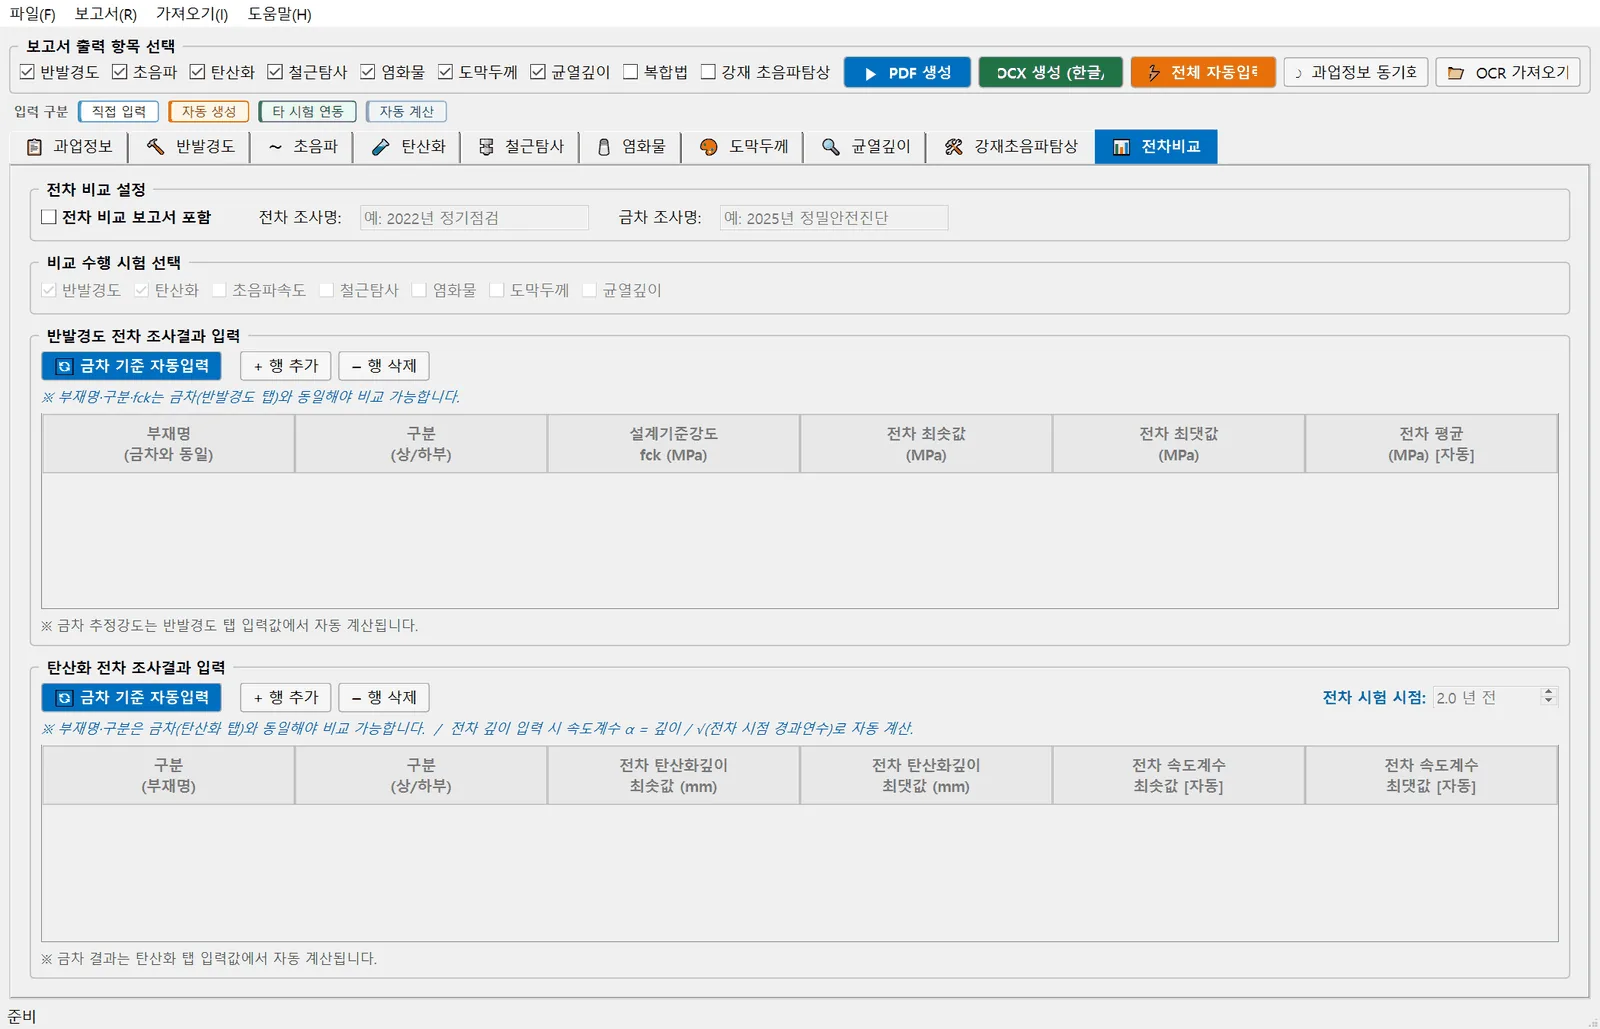Screen dimensions: 1600x1029
Task: Open the 가져오기(I) menu
Action: tap(191, 14)
